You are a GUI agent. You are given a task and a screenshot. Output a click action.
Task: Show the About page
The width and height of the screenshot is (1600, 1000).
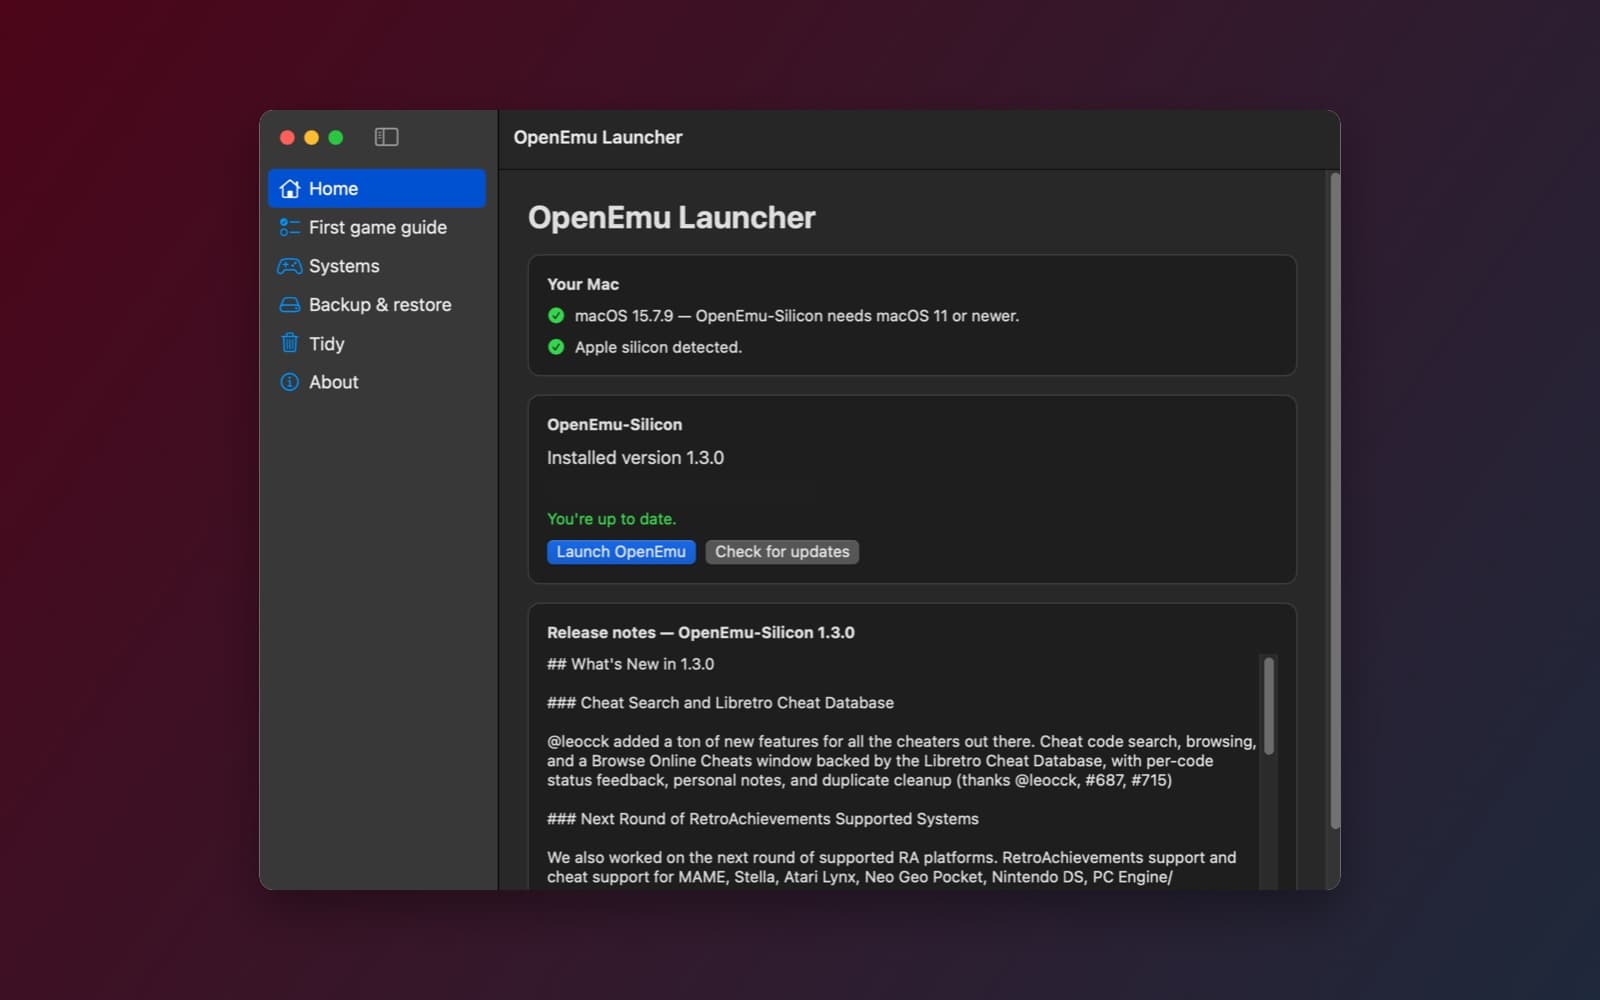tap(377, 382)
